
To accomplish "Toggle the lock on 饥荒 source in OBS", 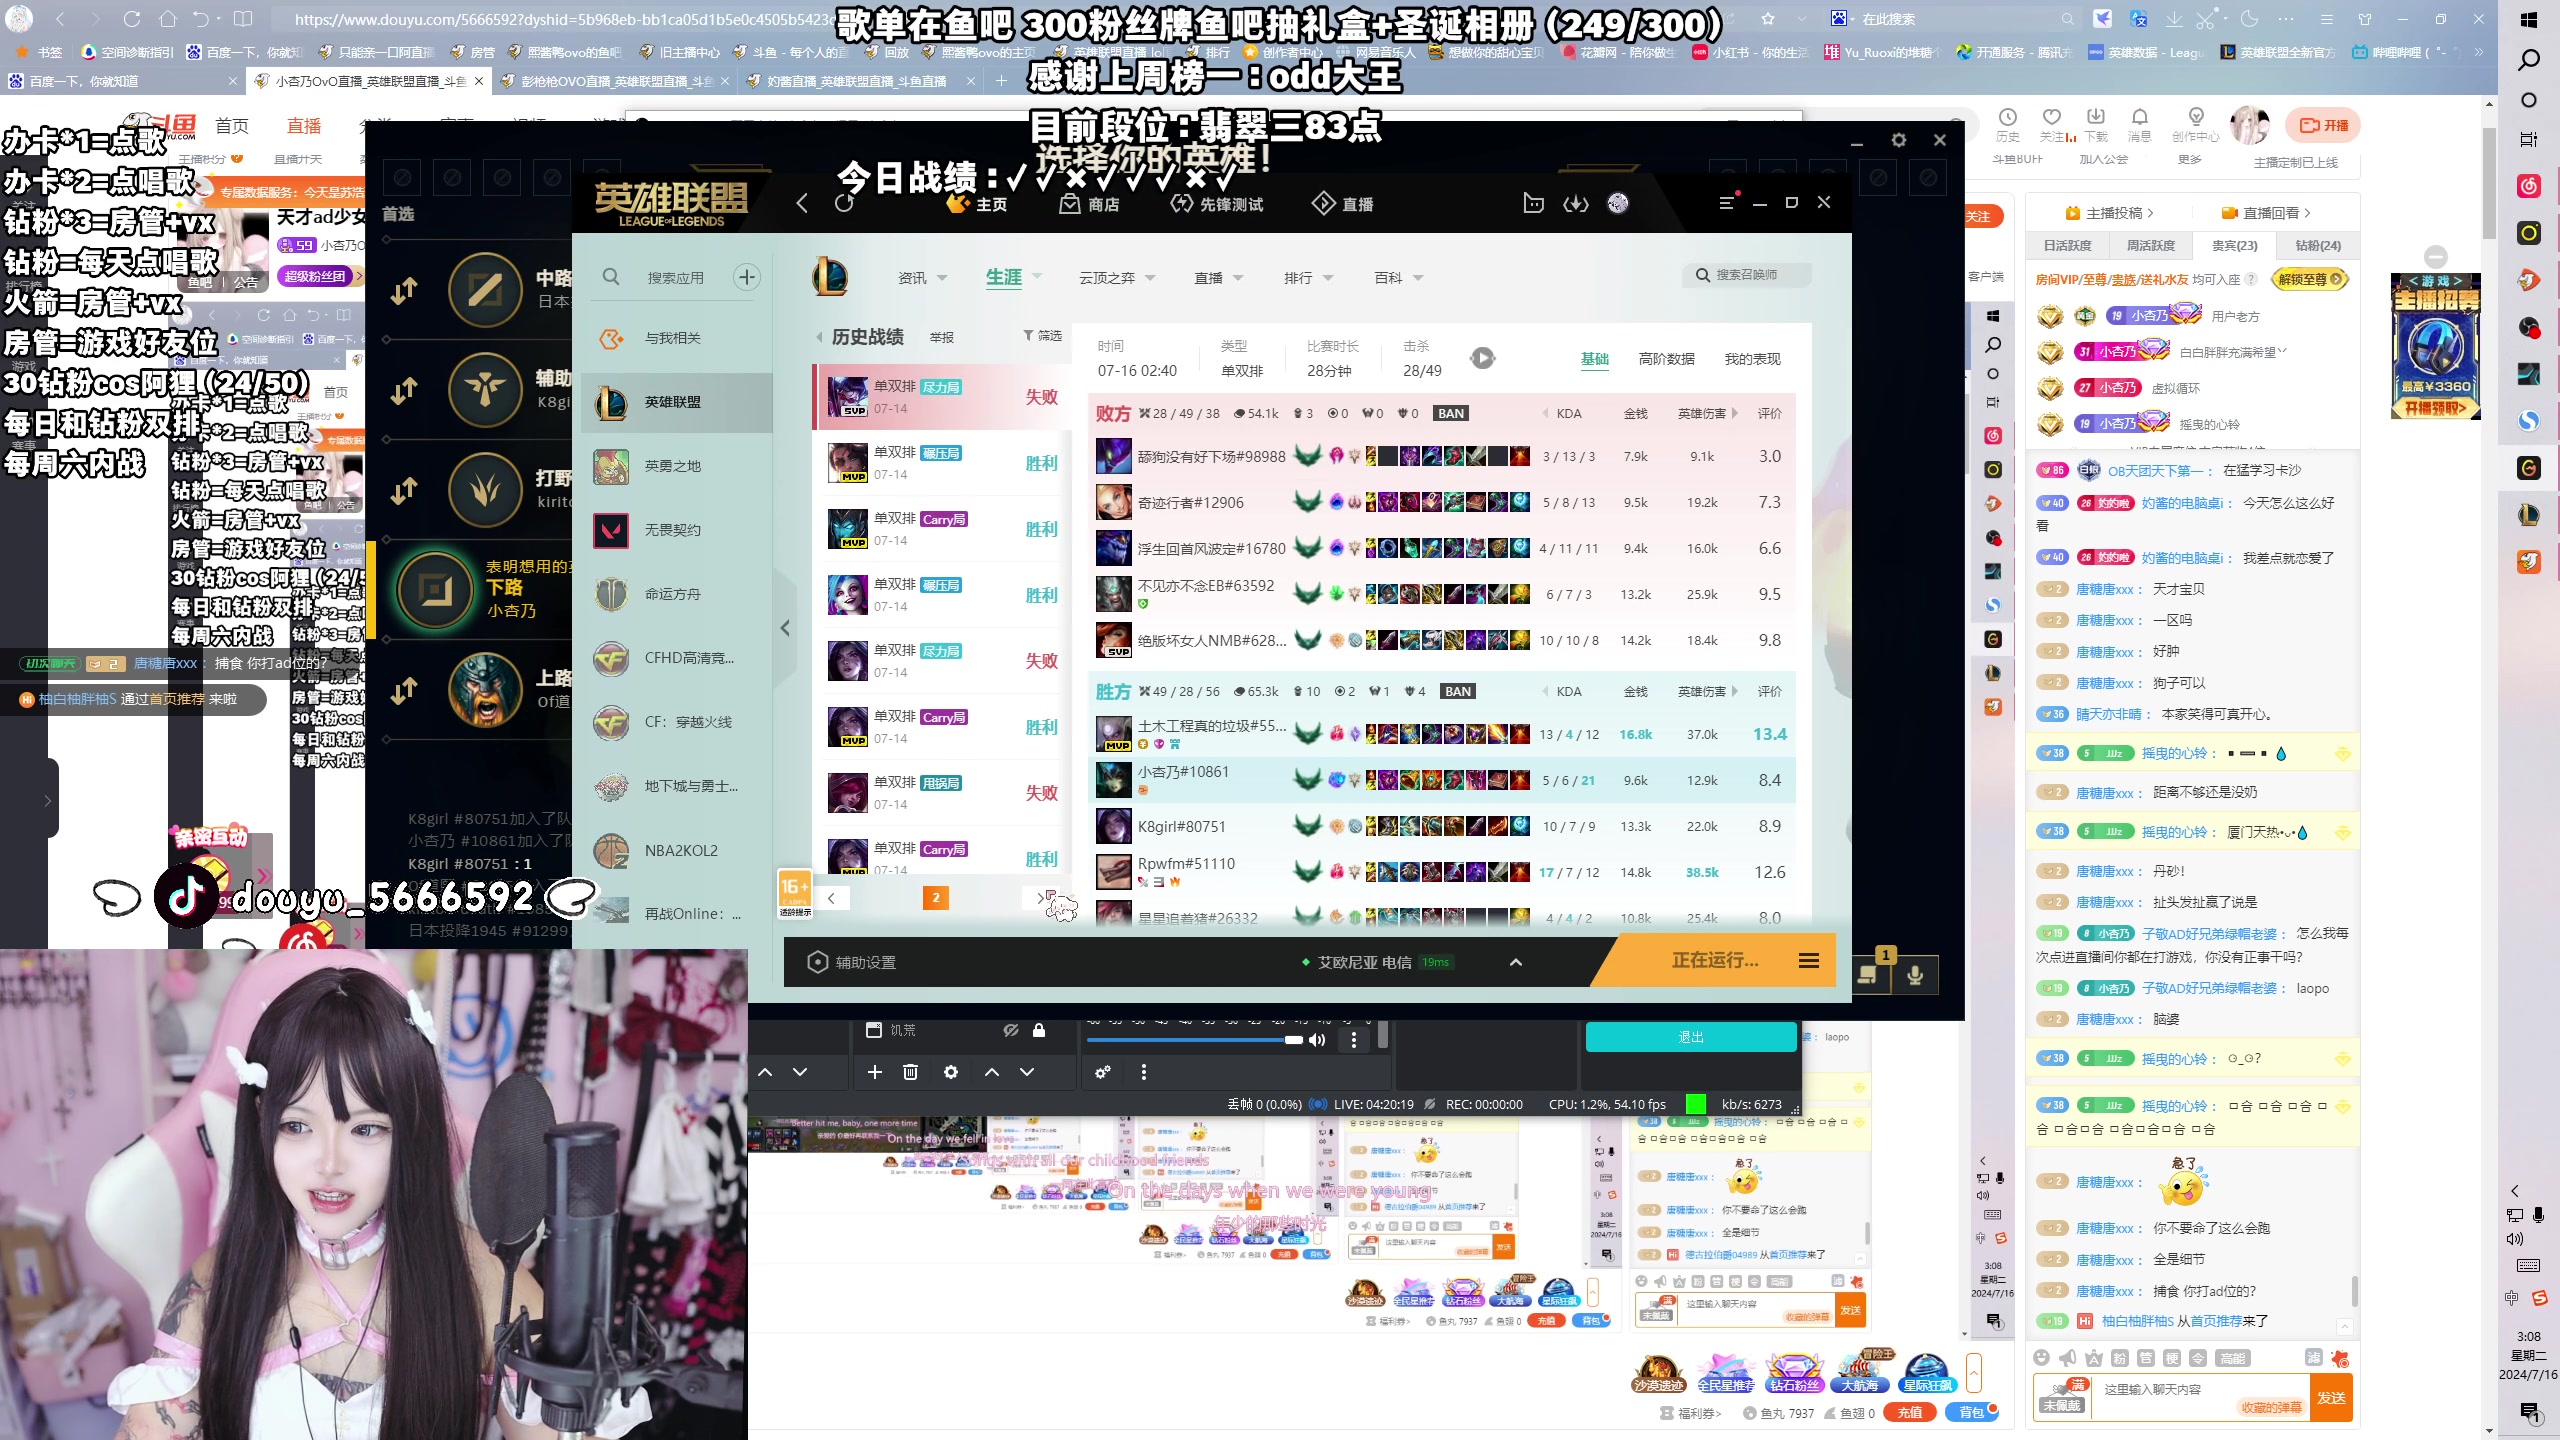I will (1039, 1030).
